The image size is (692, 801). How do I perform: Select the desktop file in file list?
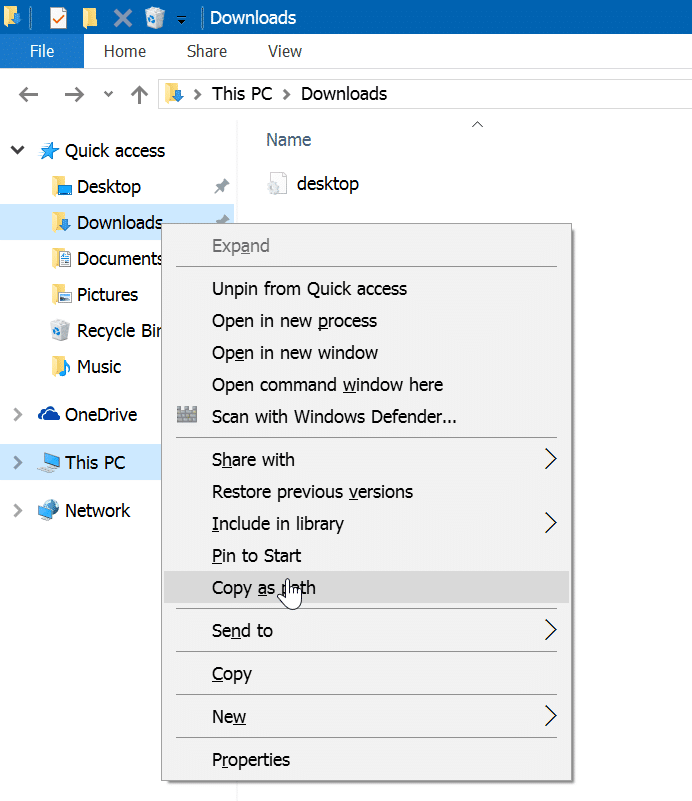pyautogui.click(x=327, y=184)
